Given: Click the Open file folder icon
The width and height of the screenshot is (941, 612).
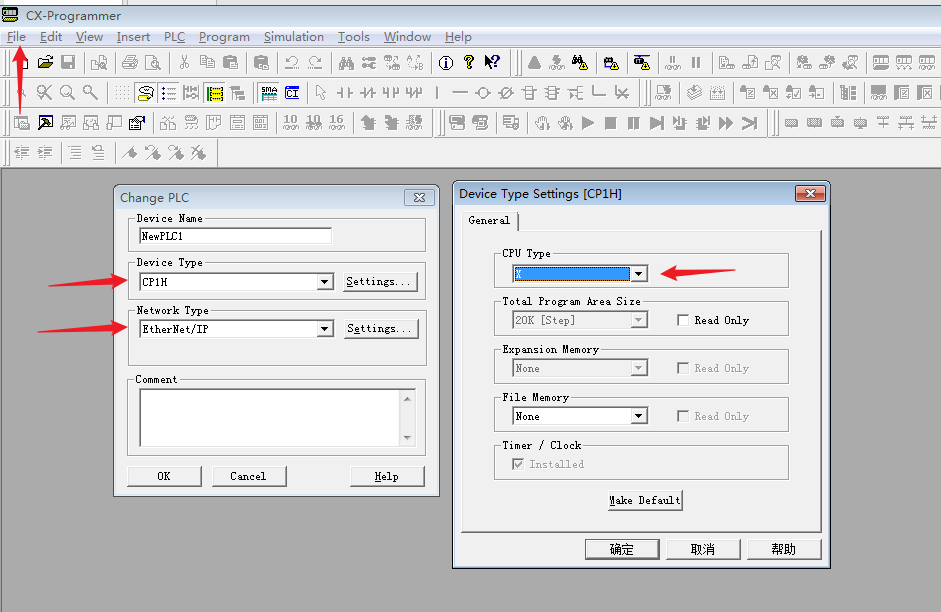Looking at the screenshot, I should (45, 63).
